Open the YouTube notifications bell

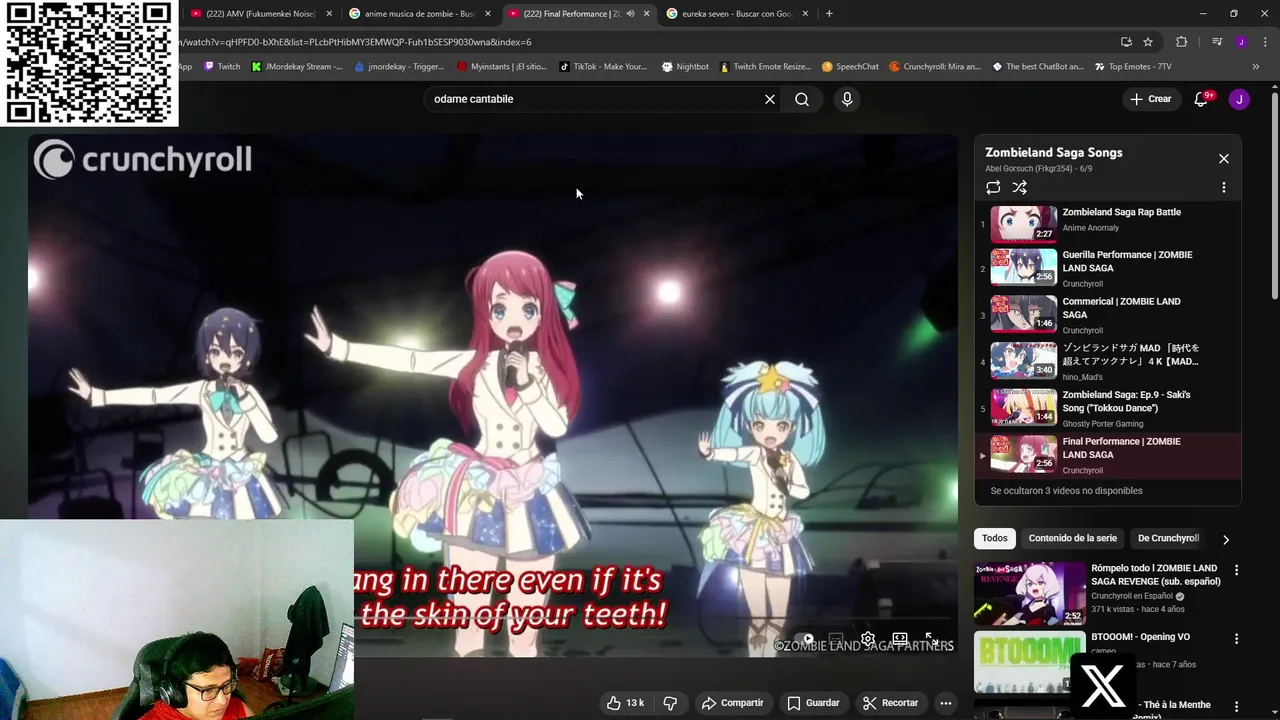tap(1202, 99)
